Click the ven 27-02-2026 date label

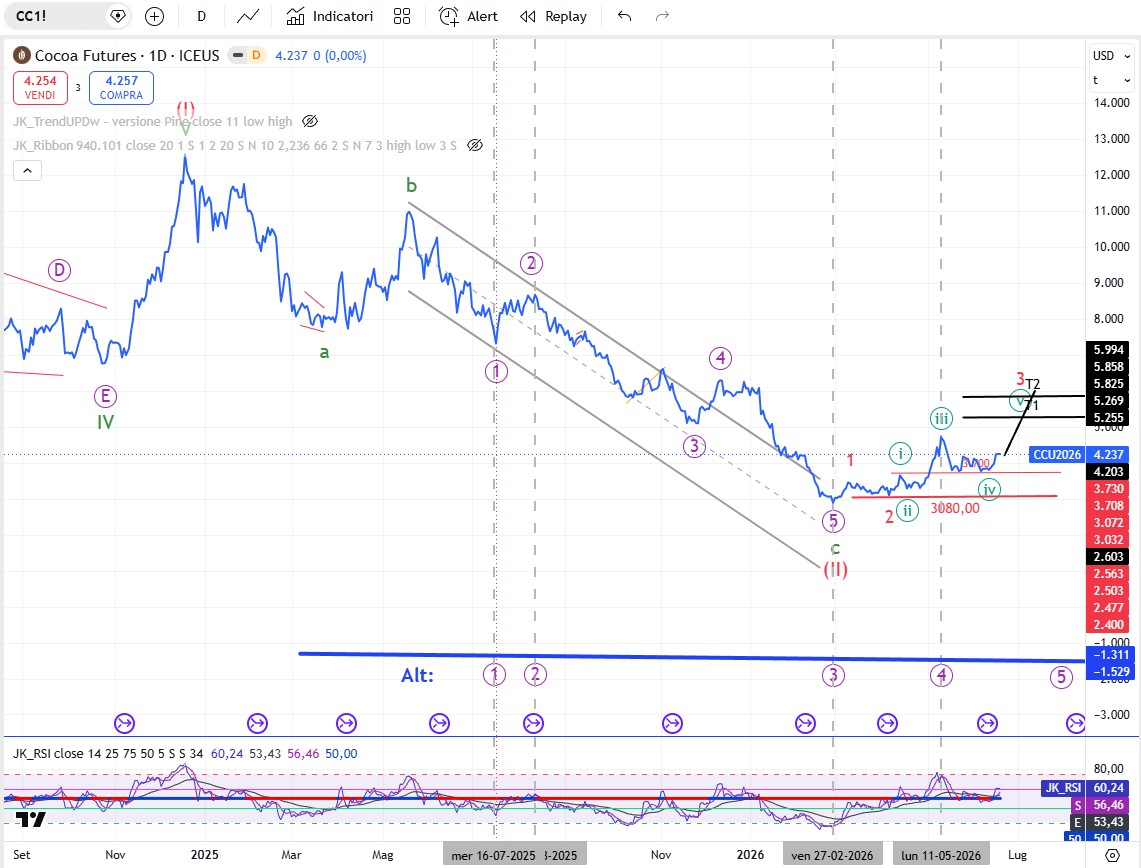pyautogui.click(x=832, y=855)
